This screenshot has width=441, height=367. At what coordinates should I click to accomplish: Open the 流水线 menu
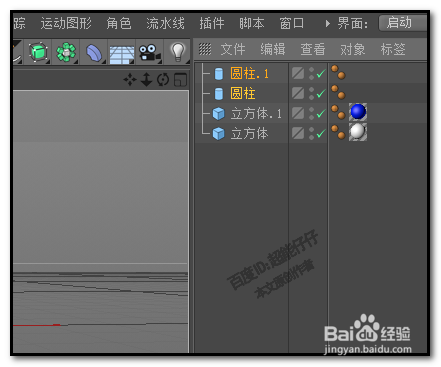165,23
